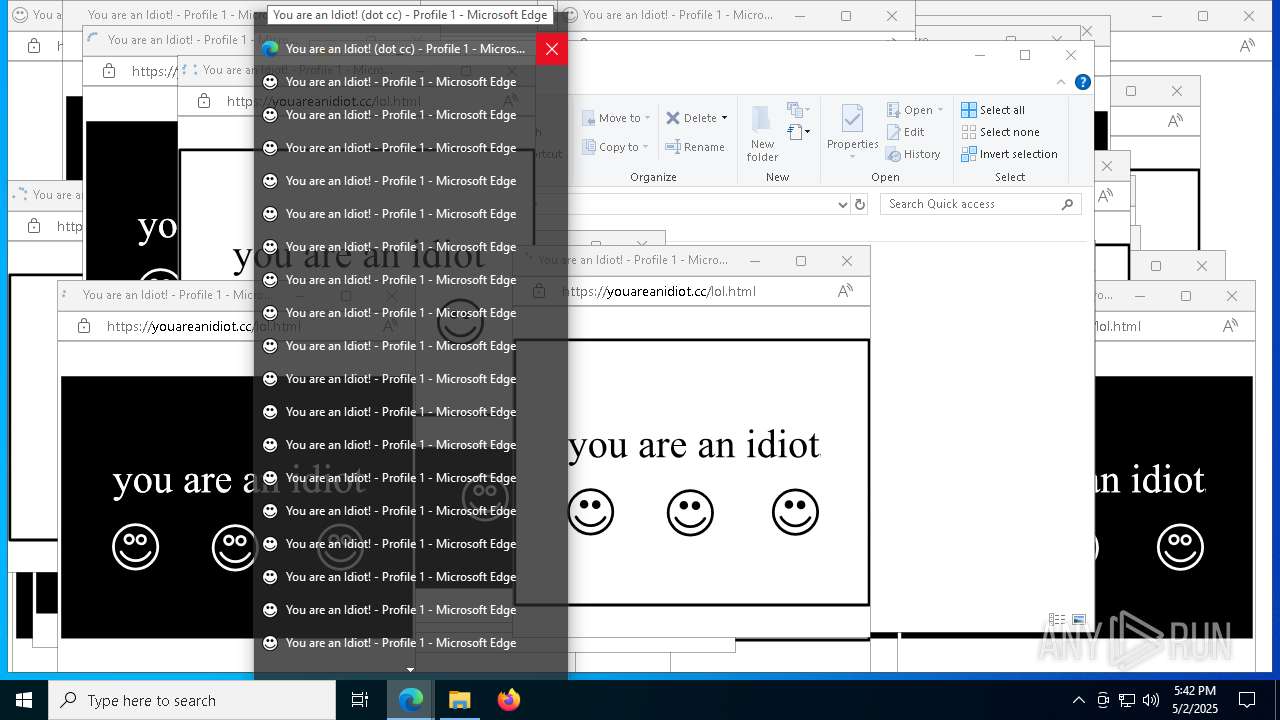Switch File Explorer to large icons view
The height and width of the screenshot is (720, 1280).
pos(1078,620)
